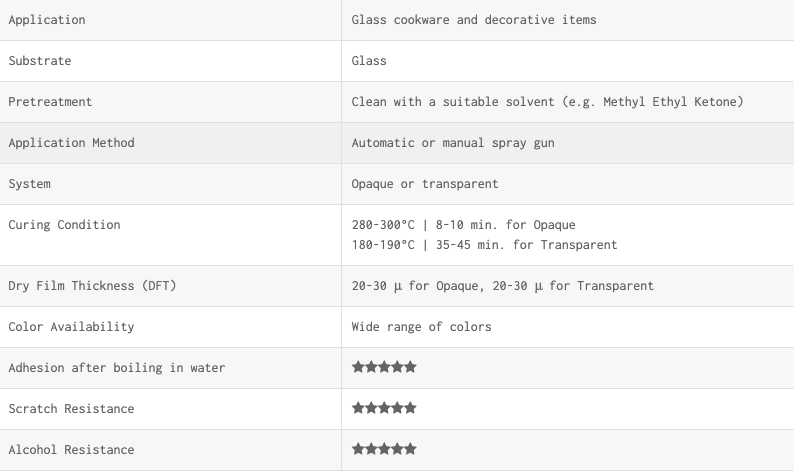Click the 180-190°C transparent curing line
This screenshot has height=471, width=794.
click(x=484, y=245)
